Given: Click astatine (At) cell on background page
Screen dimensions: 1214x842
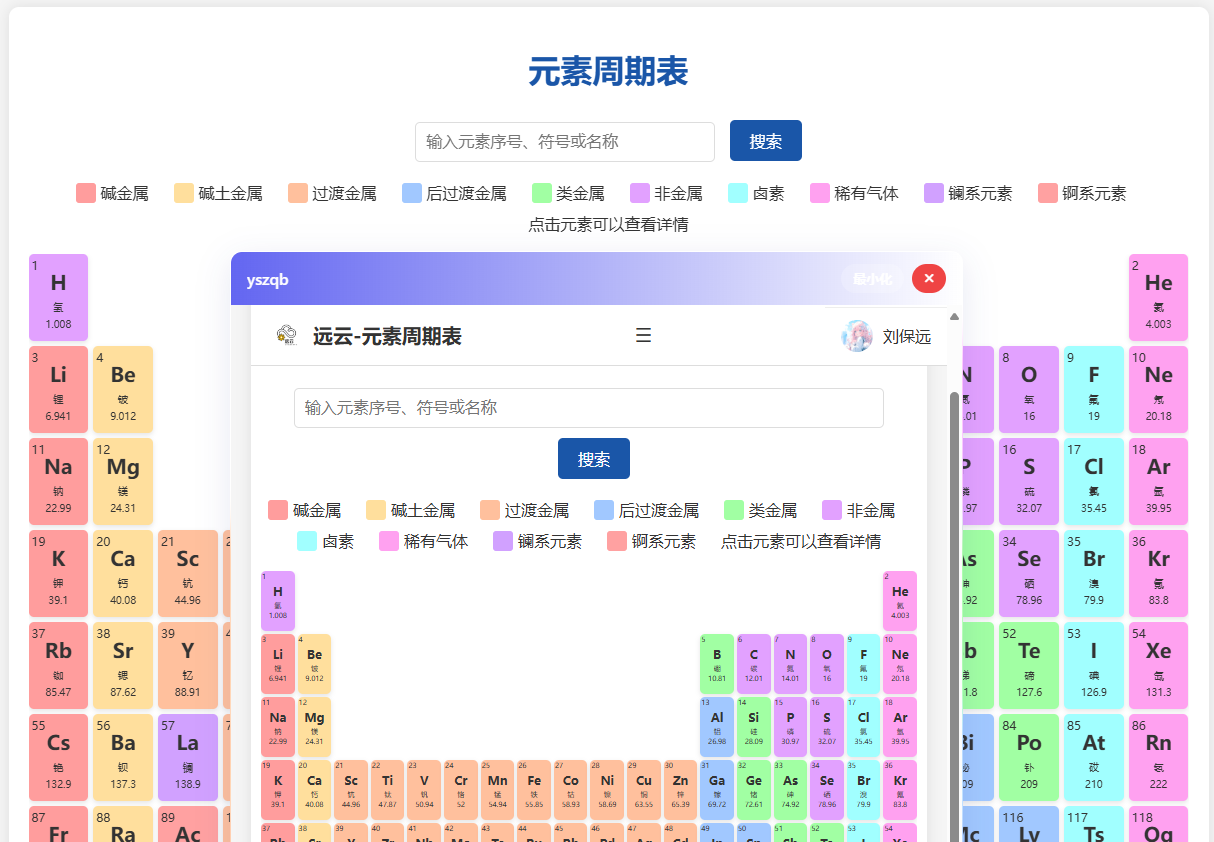Looking at the screenshot, I should pos(1094,757).
